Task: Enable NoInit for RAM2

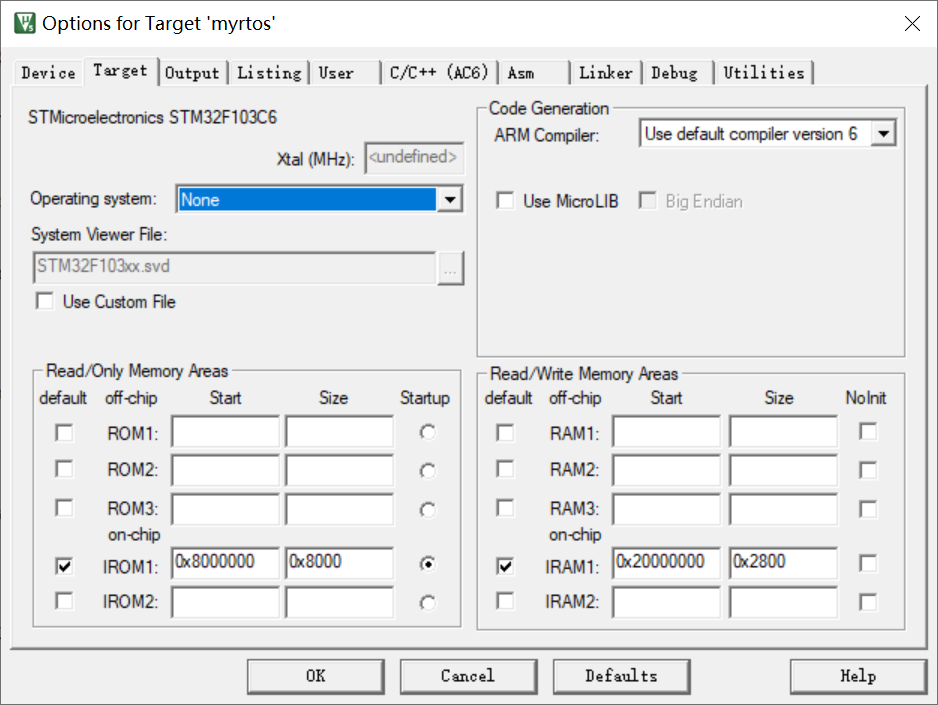Action: pos(868,470)
